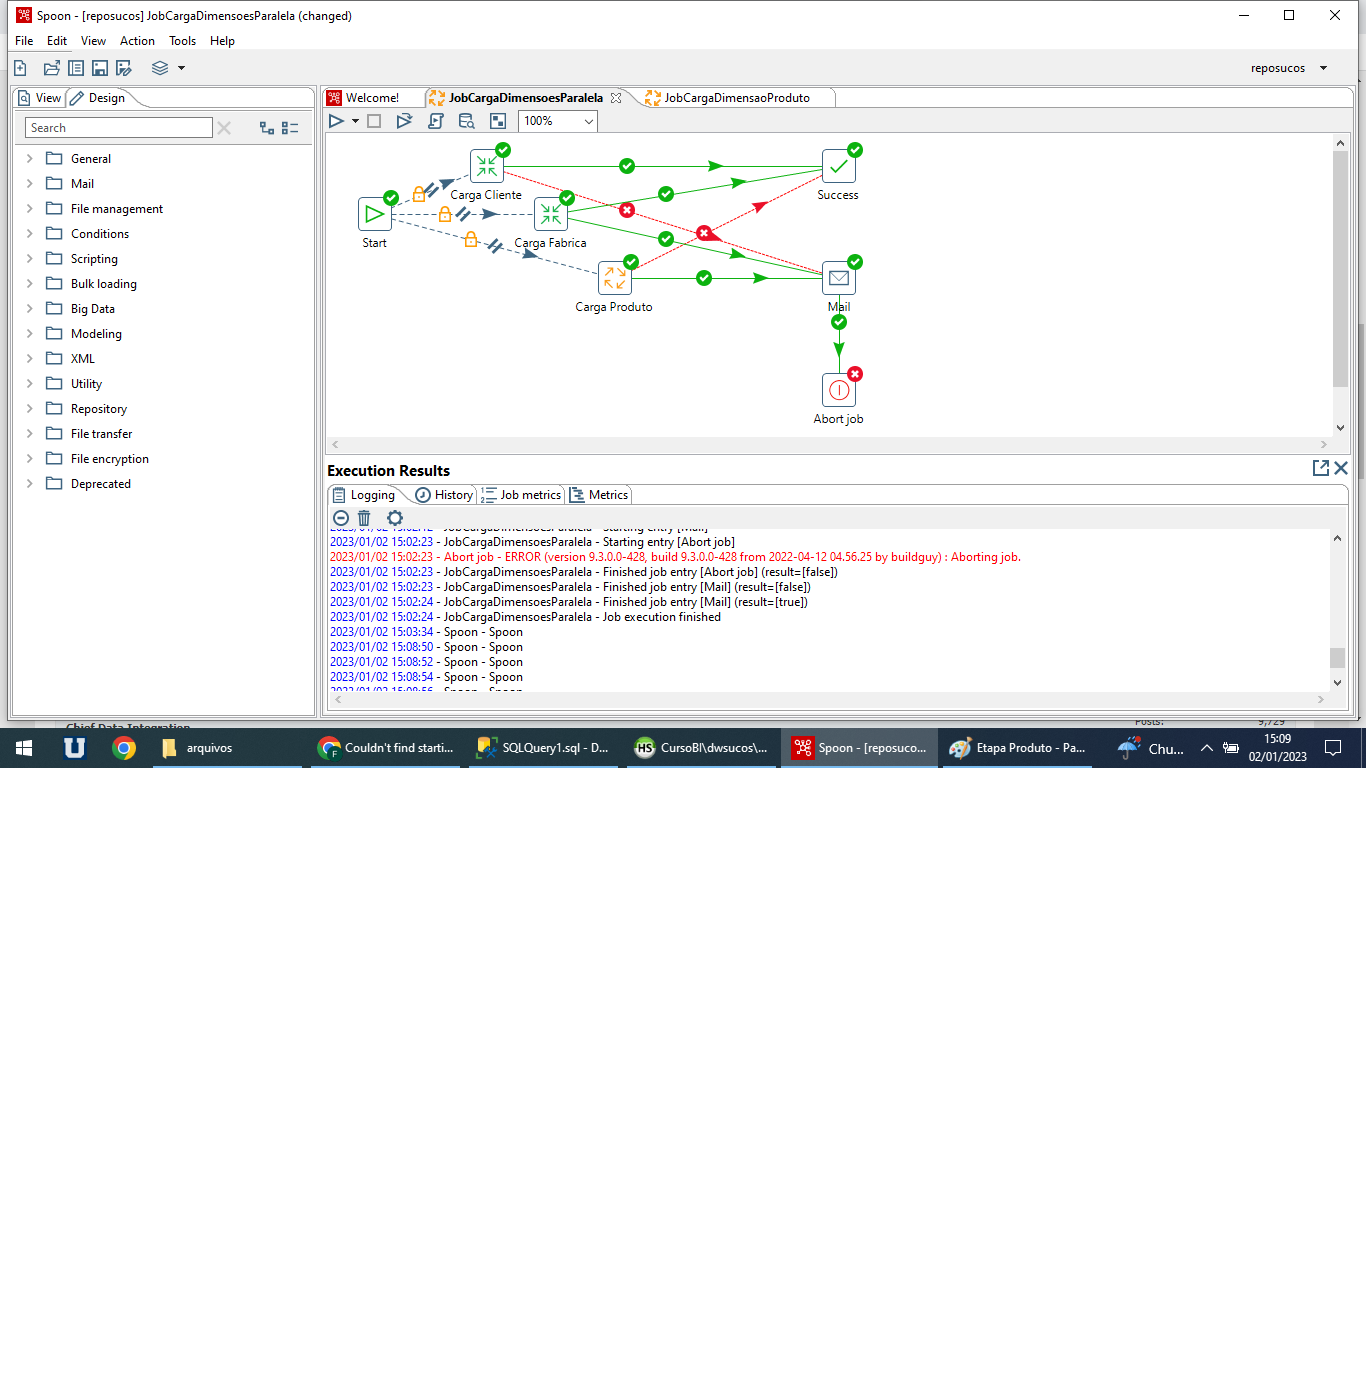Image resolution: width=1366 pixels, height=1376 pixels.
Task: Select the Carga Produto job entry
Action: (x=615, y=278)
